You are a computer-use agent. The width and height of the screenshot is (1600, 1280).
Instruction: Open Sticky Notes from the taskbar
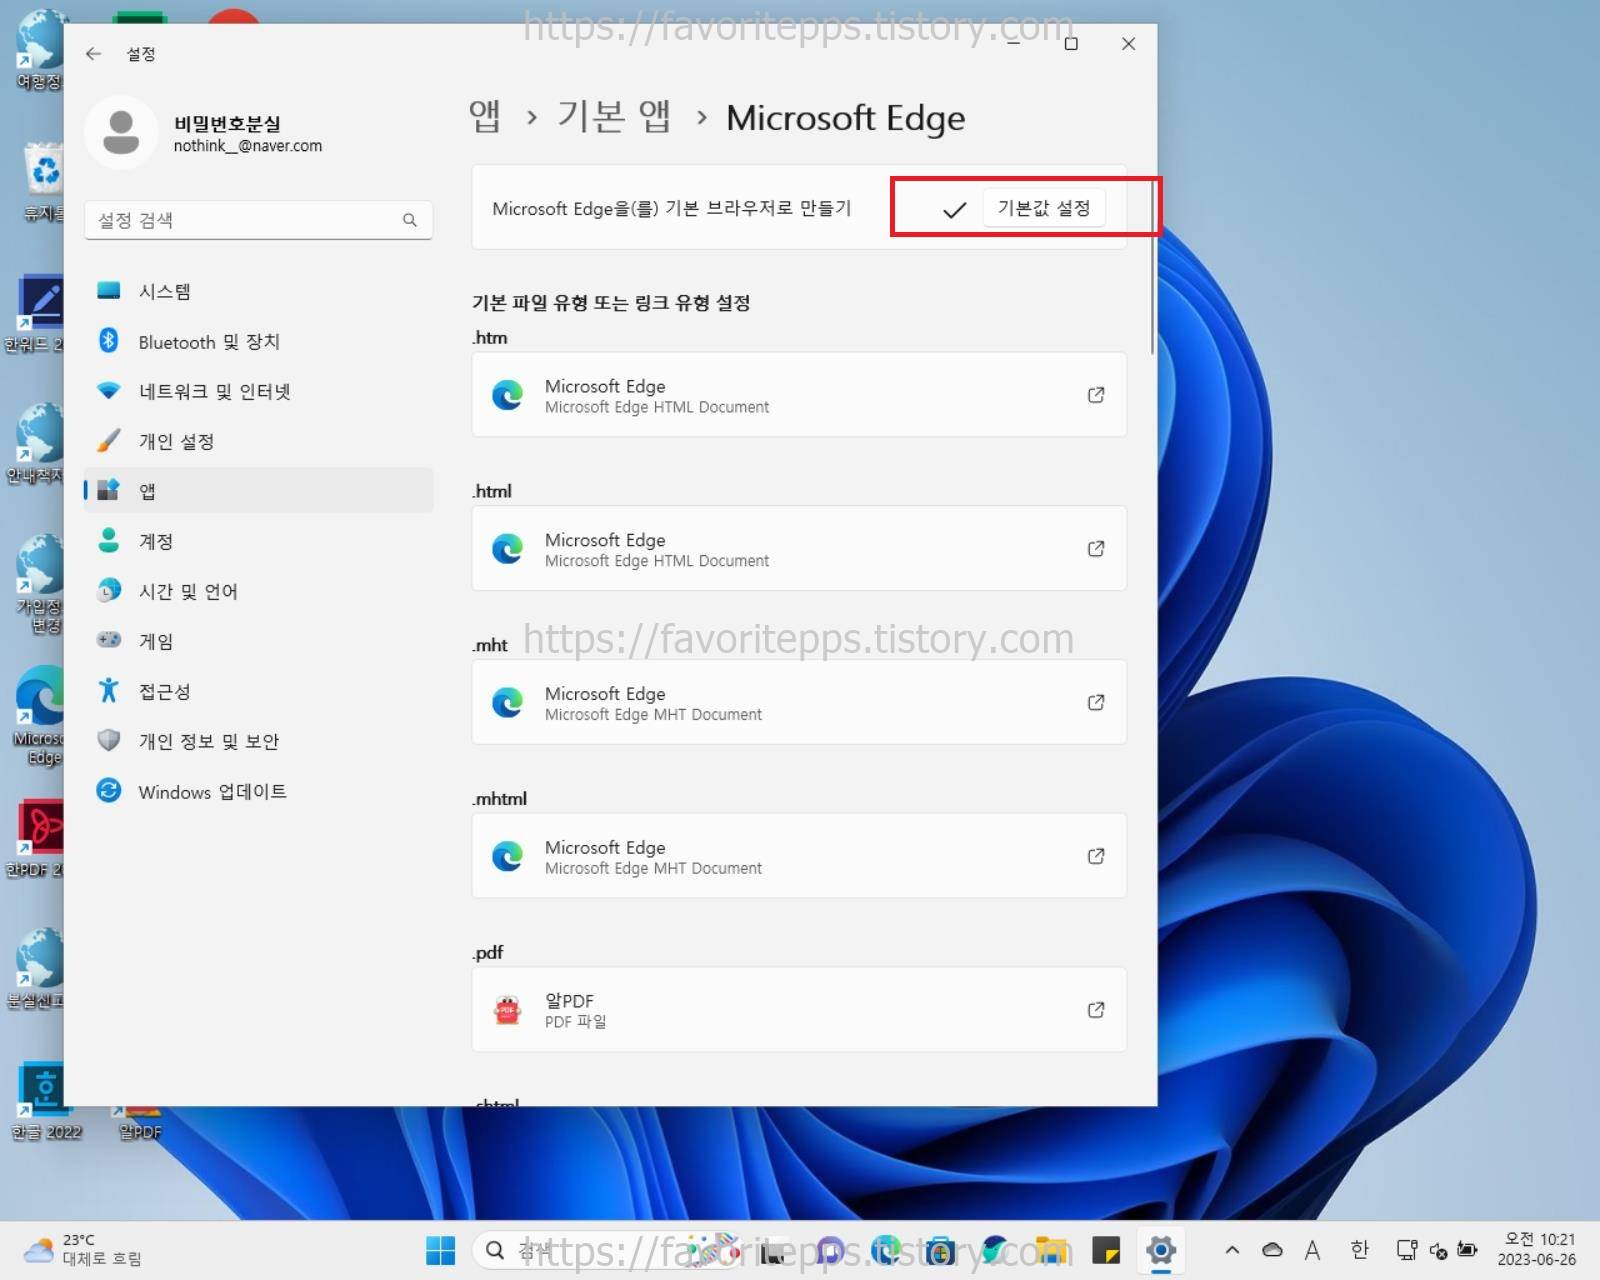point(1105,1250)
